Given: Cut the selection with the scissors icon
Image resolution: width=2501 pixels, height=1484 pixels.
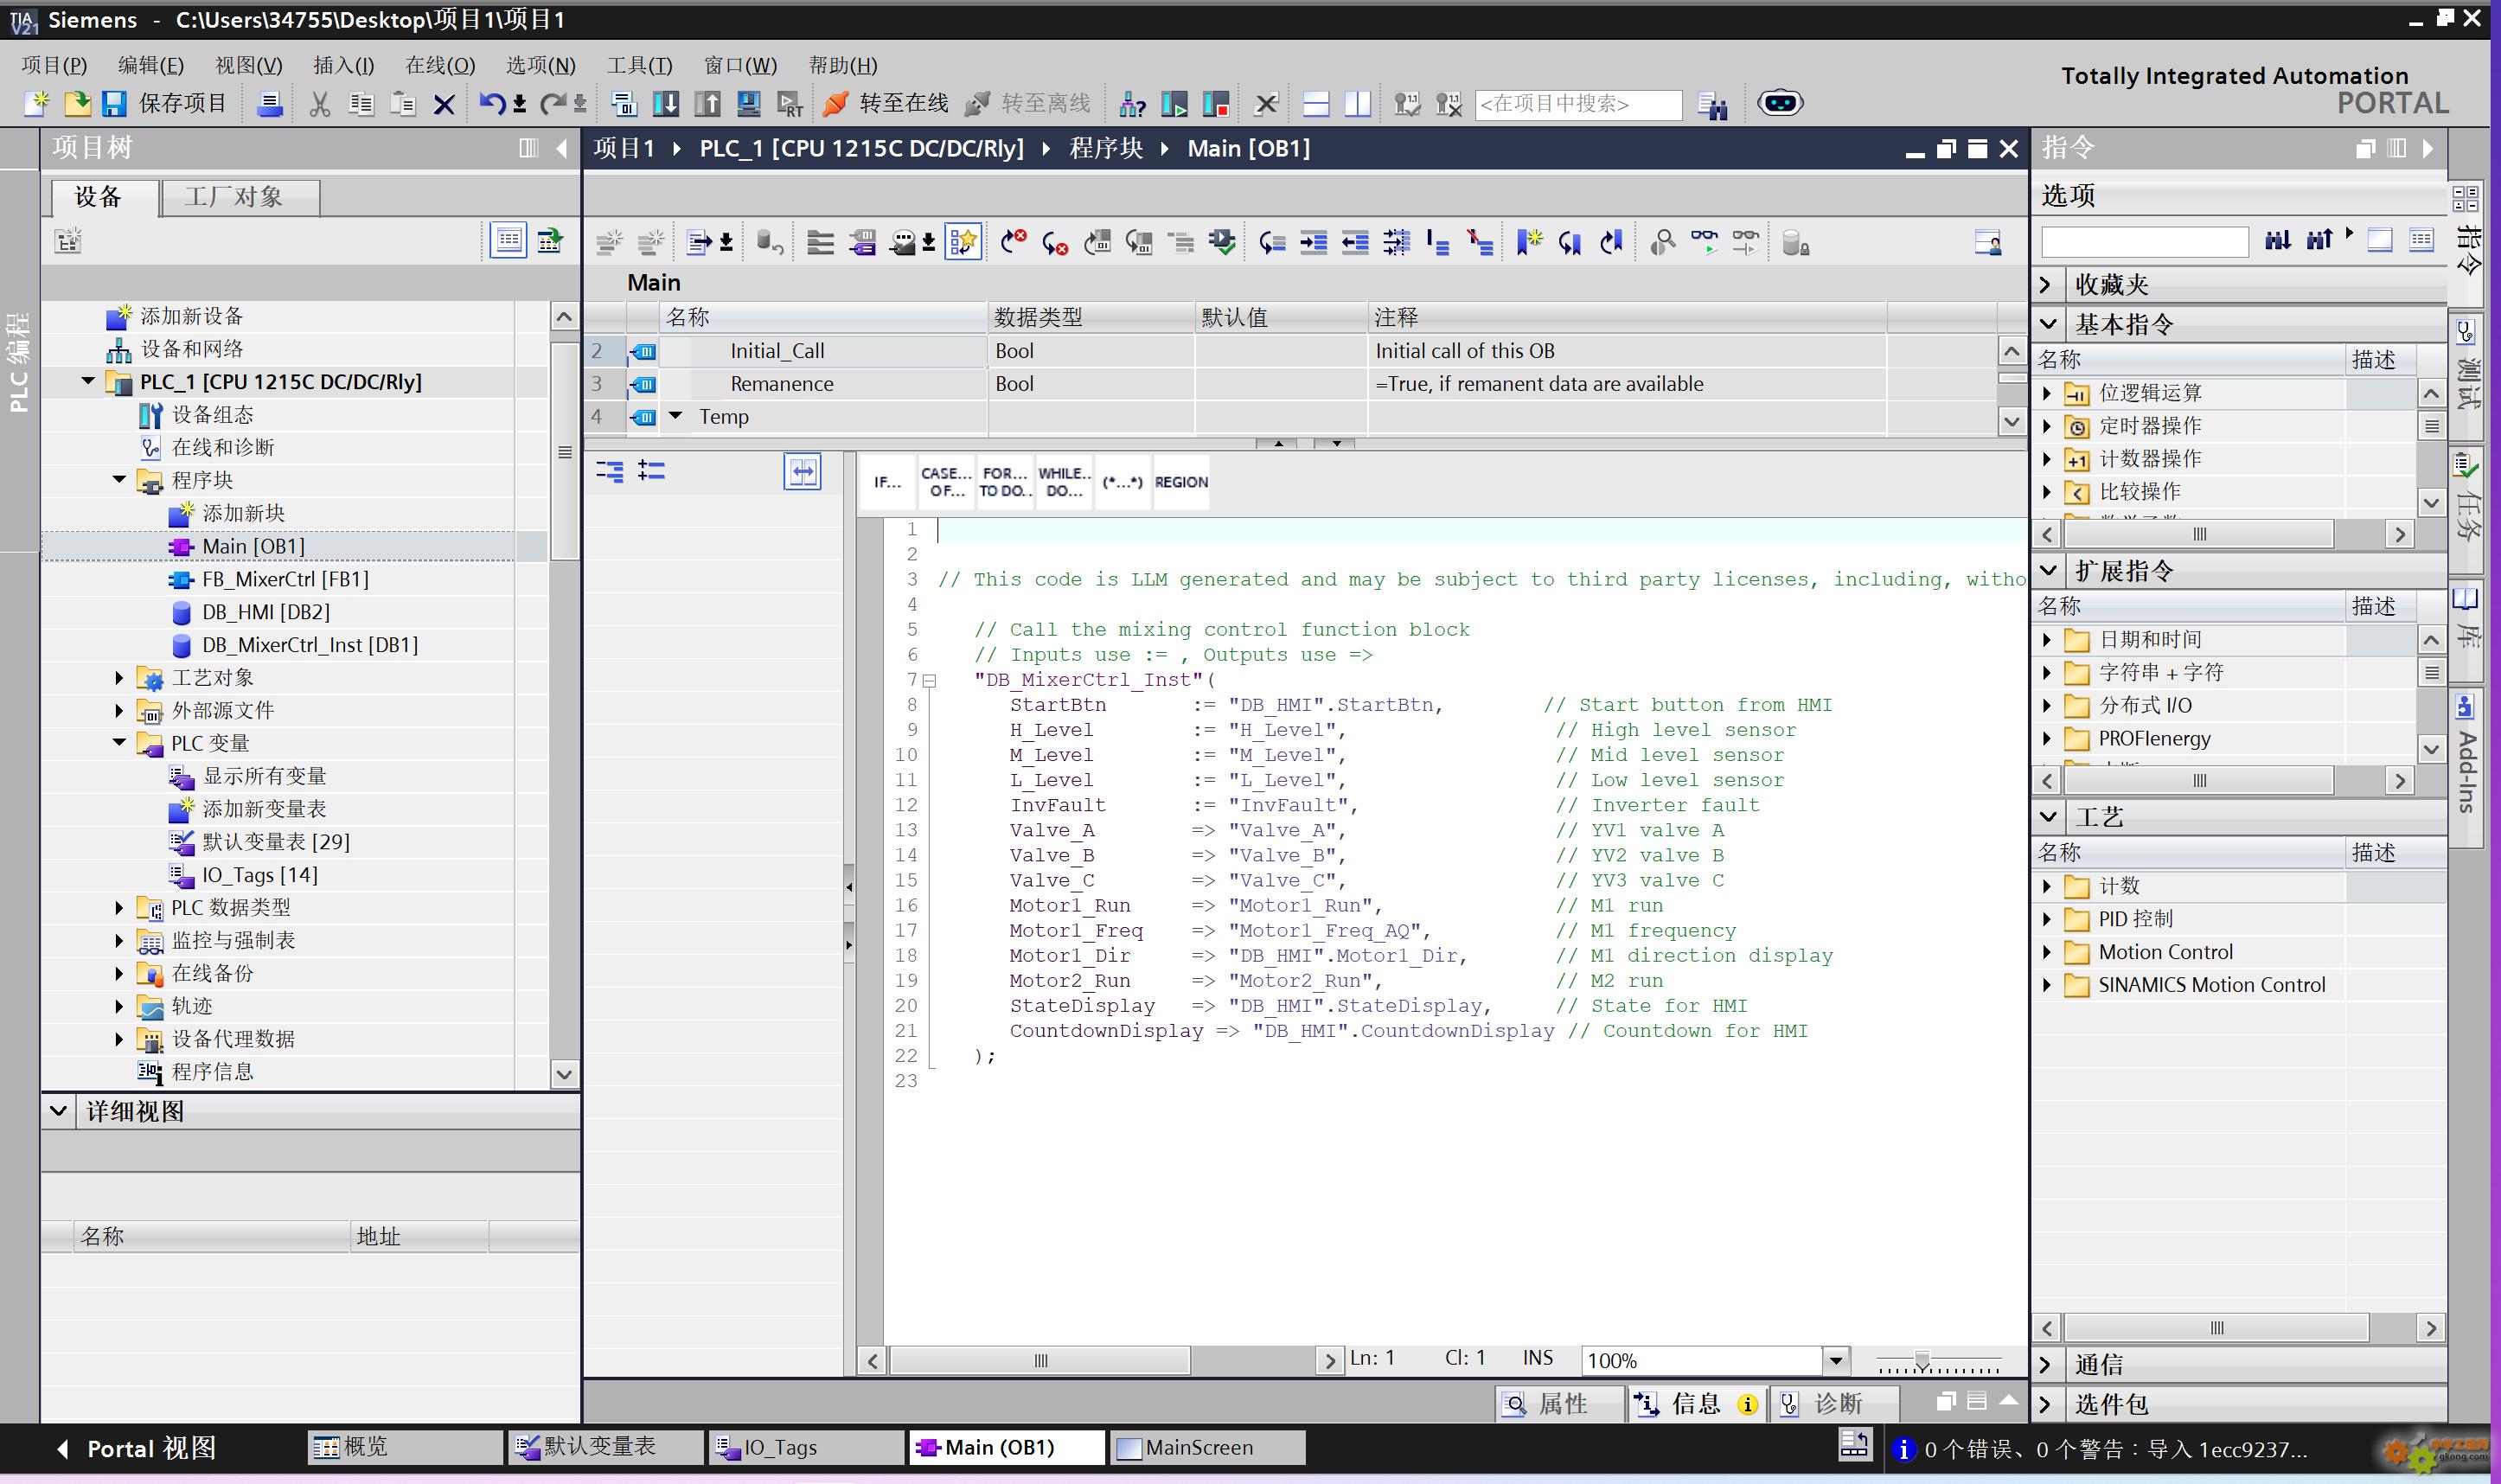Looking at the screenshot, I should point(320,103).
